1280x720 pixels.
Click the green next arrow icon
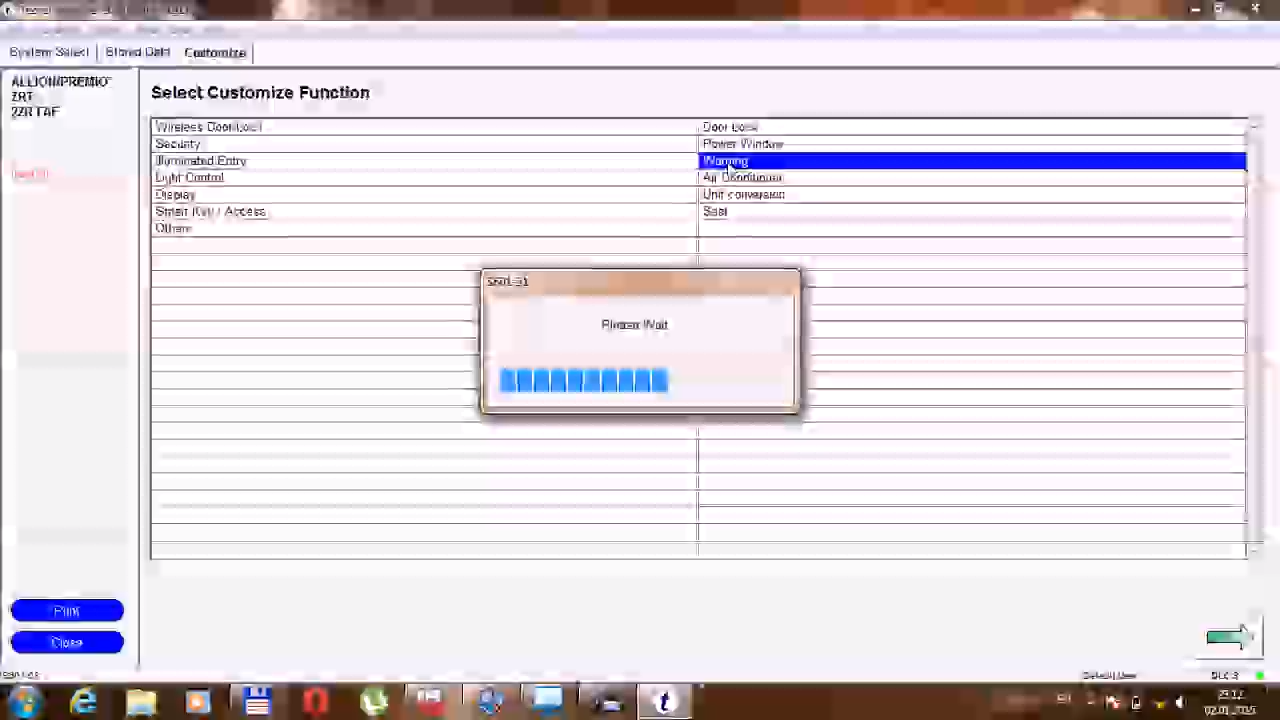(1229, 638)
